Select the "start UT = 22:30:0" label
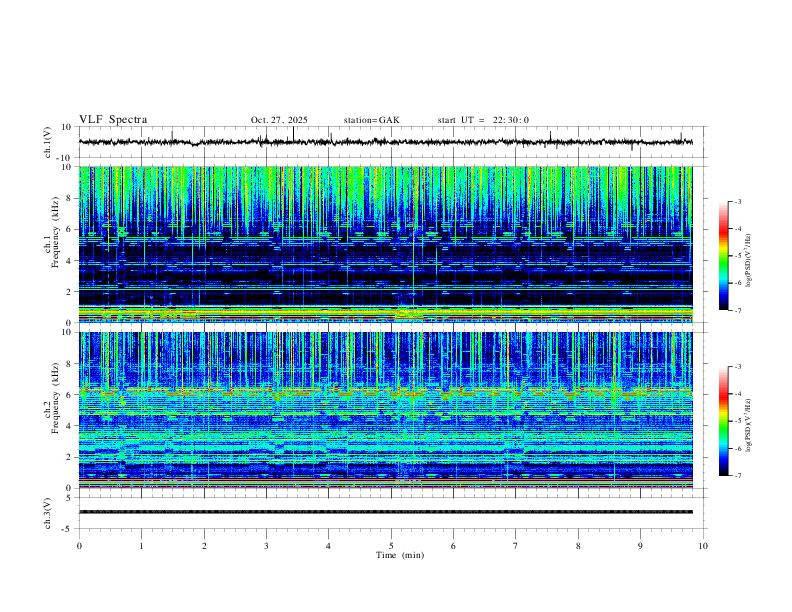The image size is (792, 612). (x=483, y=120)
